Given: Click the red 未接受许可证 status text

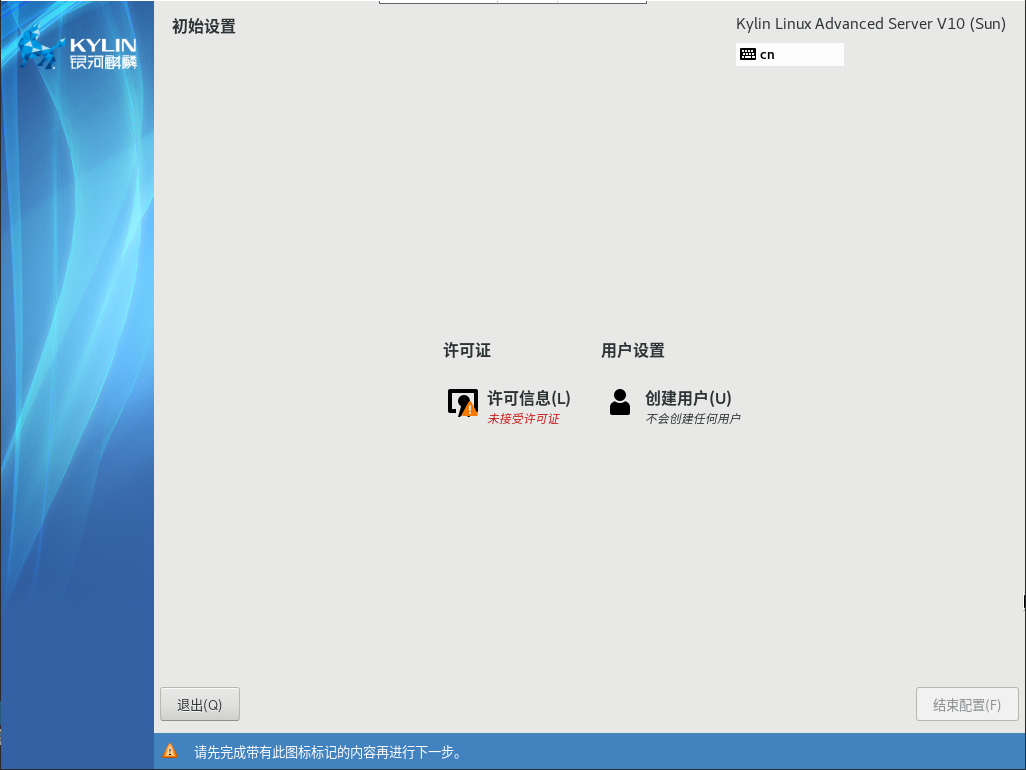Looking at the screenshot, I should 523,419.
